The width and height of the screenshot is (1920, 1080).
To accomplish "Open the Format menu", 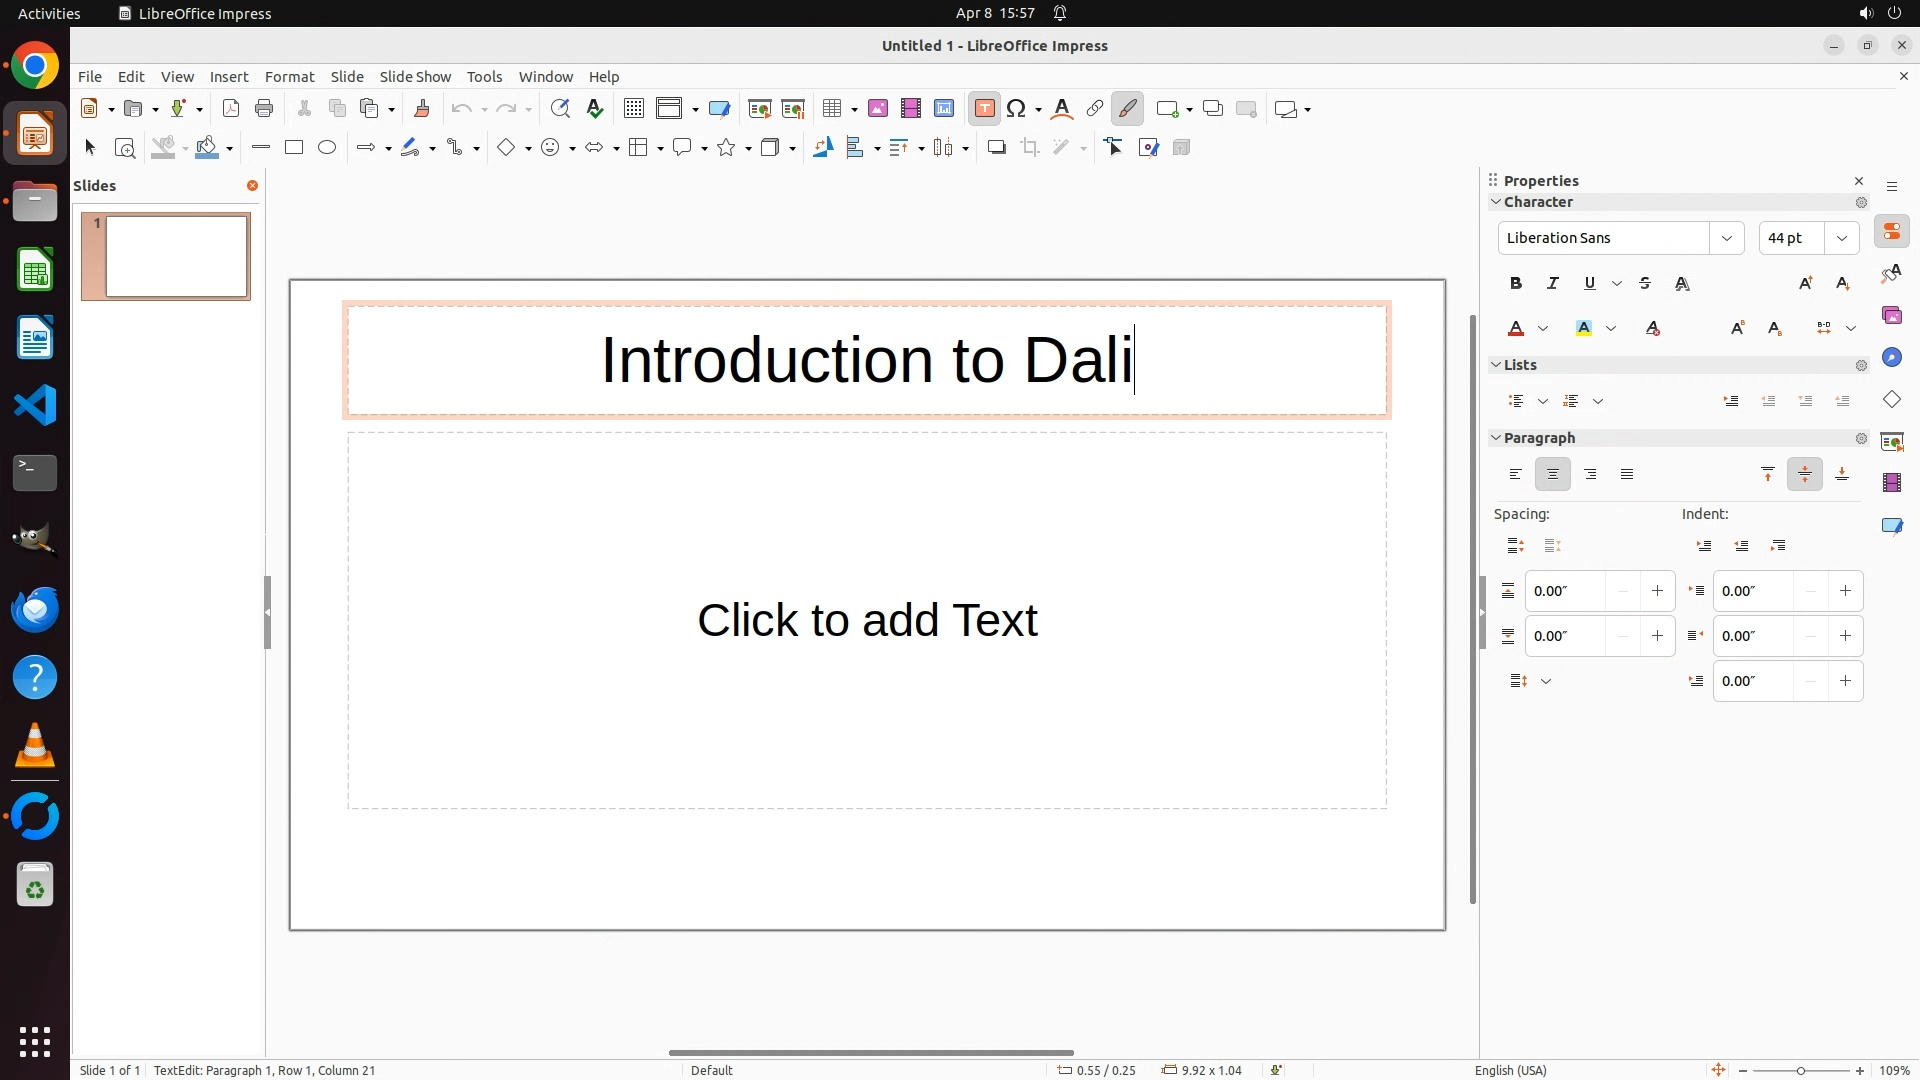I will coord(289,77).
